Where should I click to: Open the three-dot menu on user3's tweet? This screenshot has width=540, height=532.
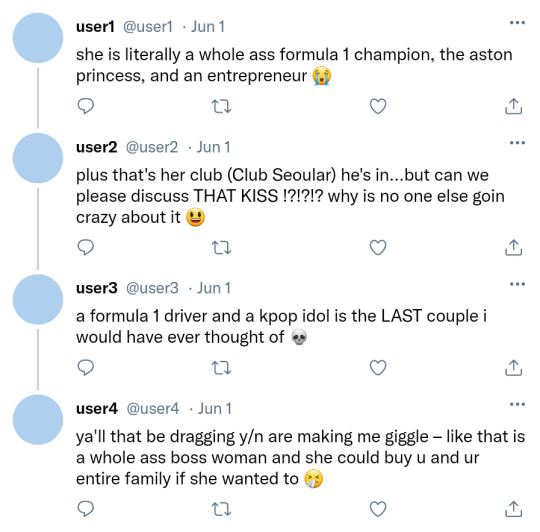tap(517, 284)
